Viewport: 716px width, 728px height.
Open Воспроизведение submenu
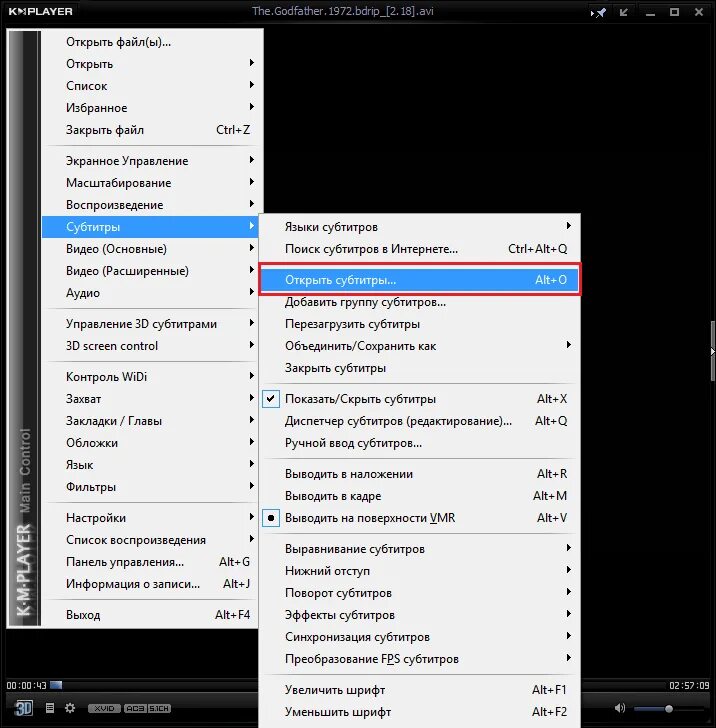click(150, 205)
